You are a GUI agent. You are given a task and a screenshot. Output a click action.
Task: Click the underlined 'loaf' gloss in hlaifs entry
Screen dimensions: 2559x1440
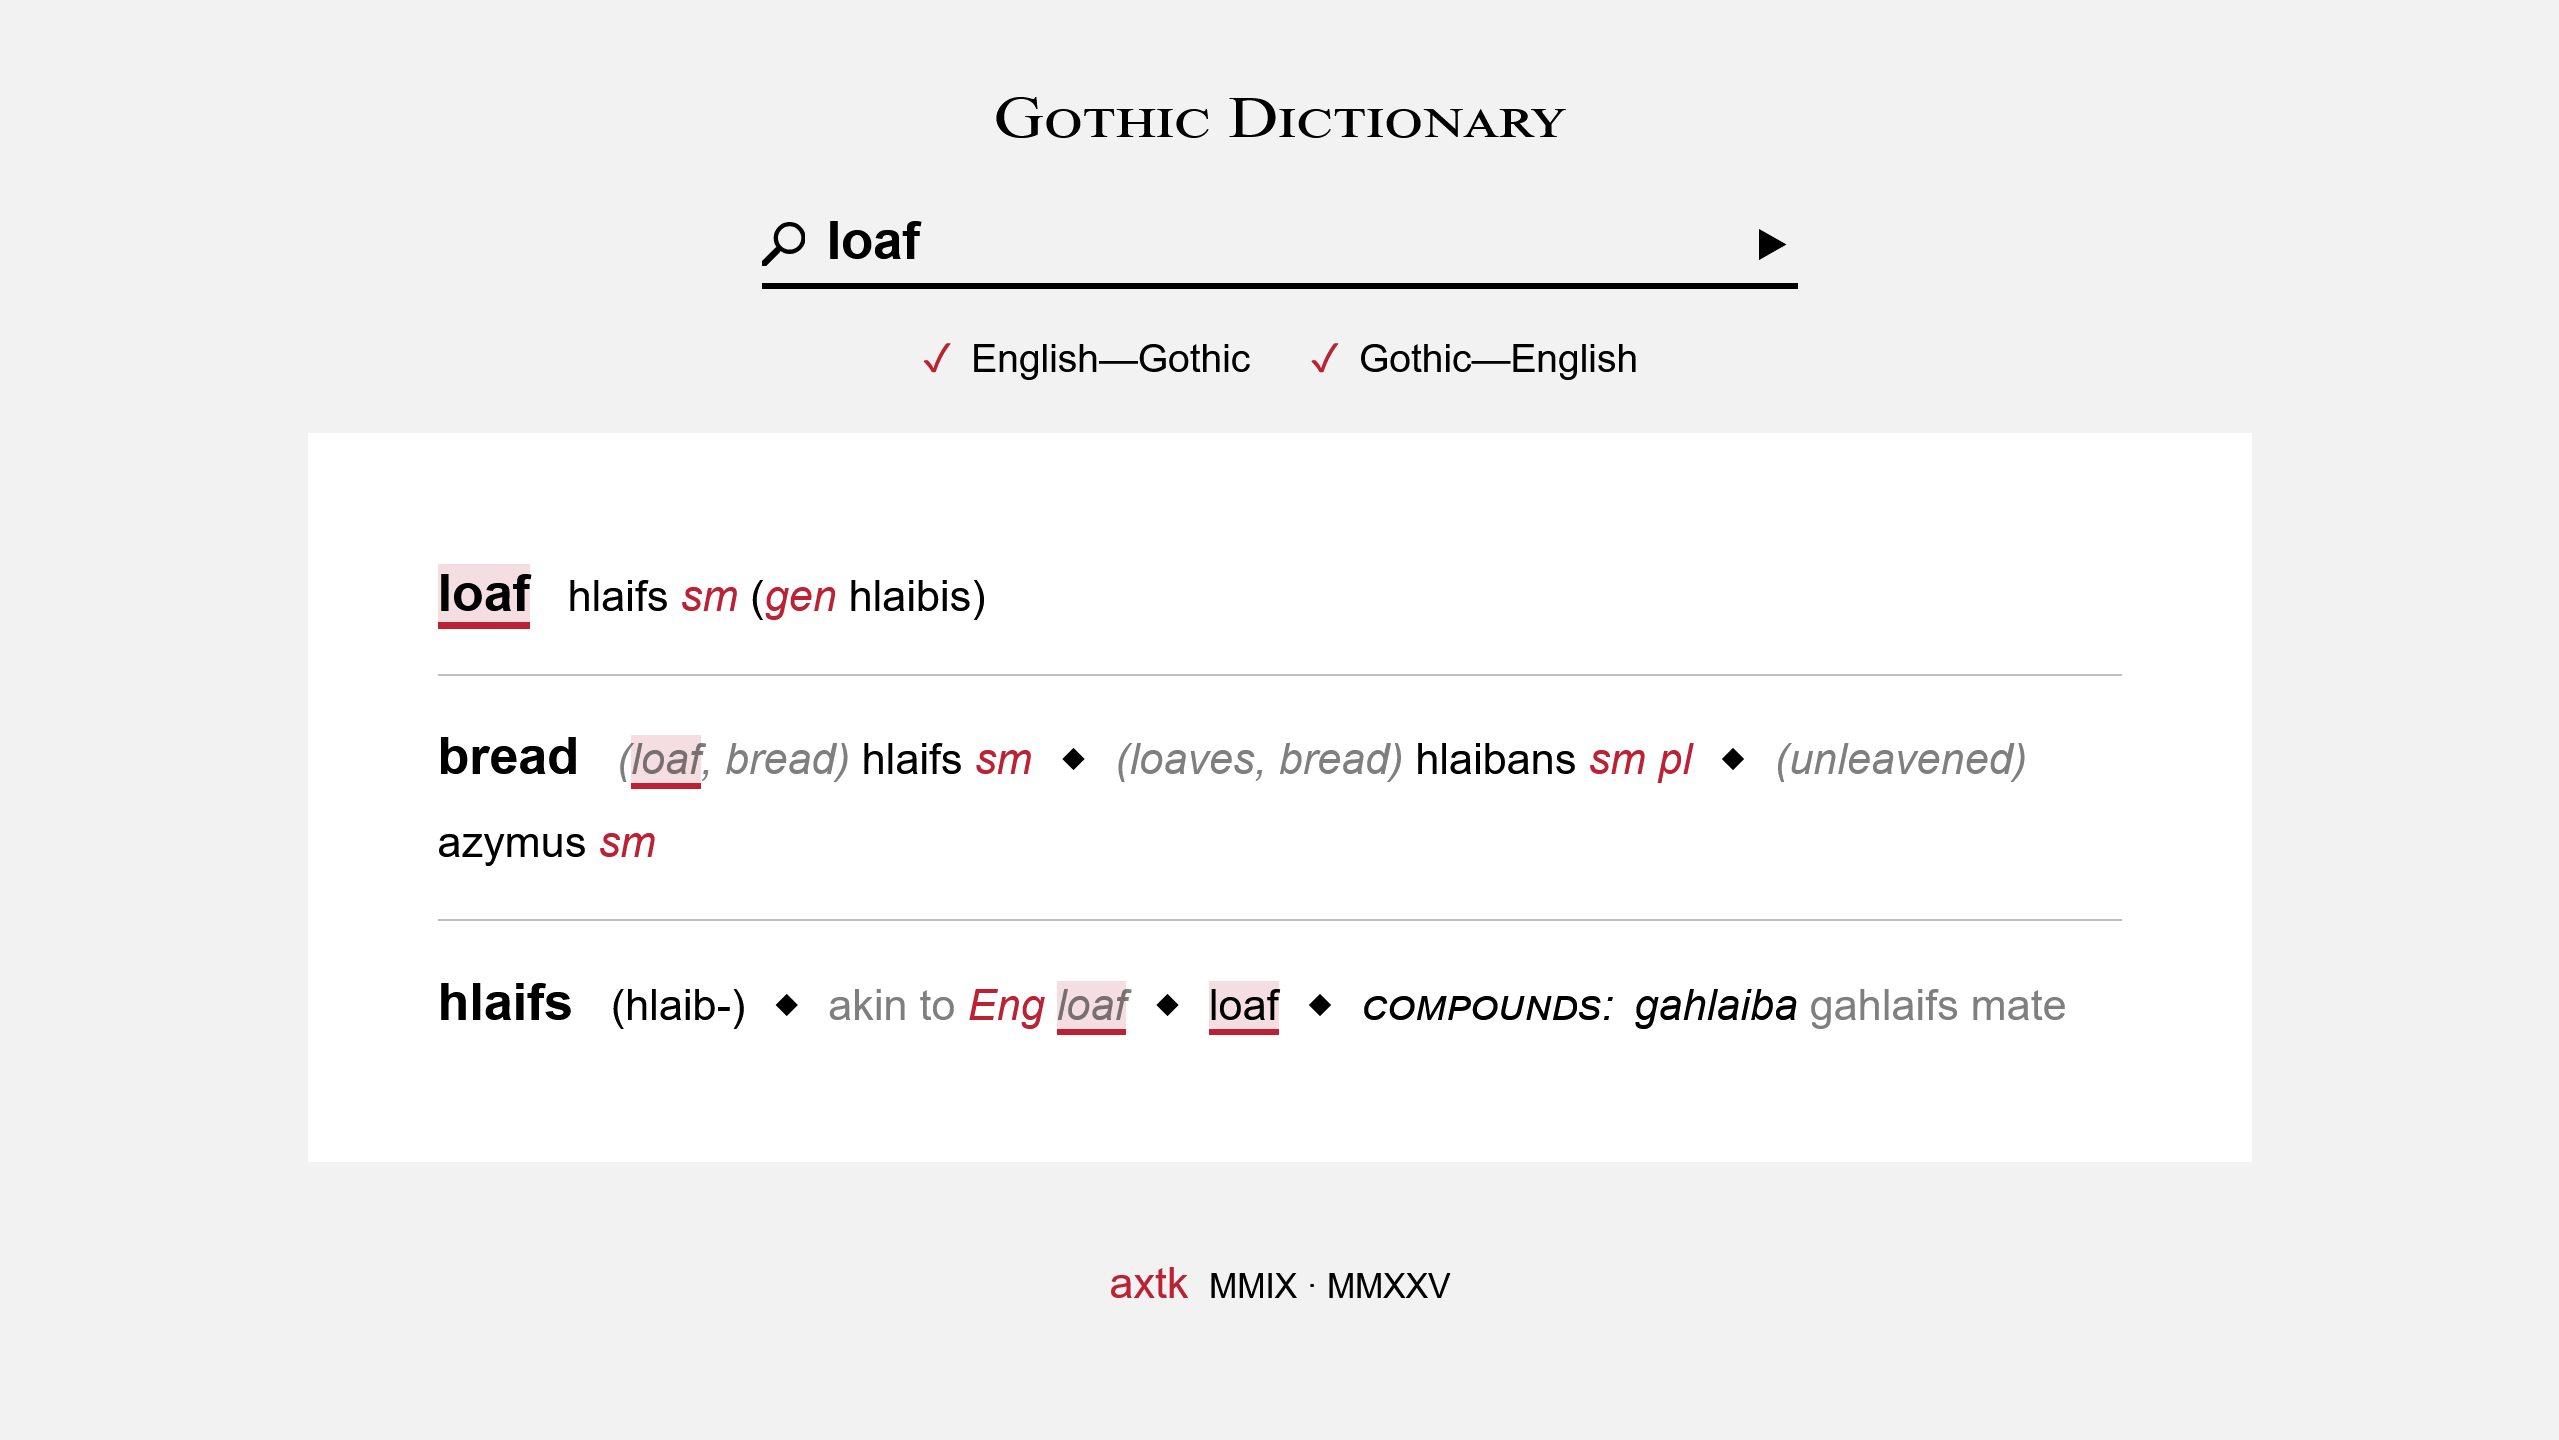coord(1243,1005)
